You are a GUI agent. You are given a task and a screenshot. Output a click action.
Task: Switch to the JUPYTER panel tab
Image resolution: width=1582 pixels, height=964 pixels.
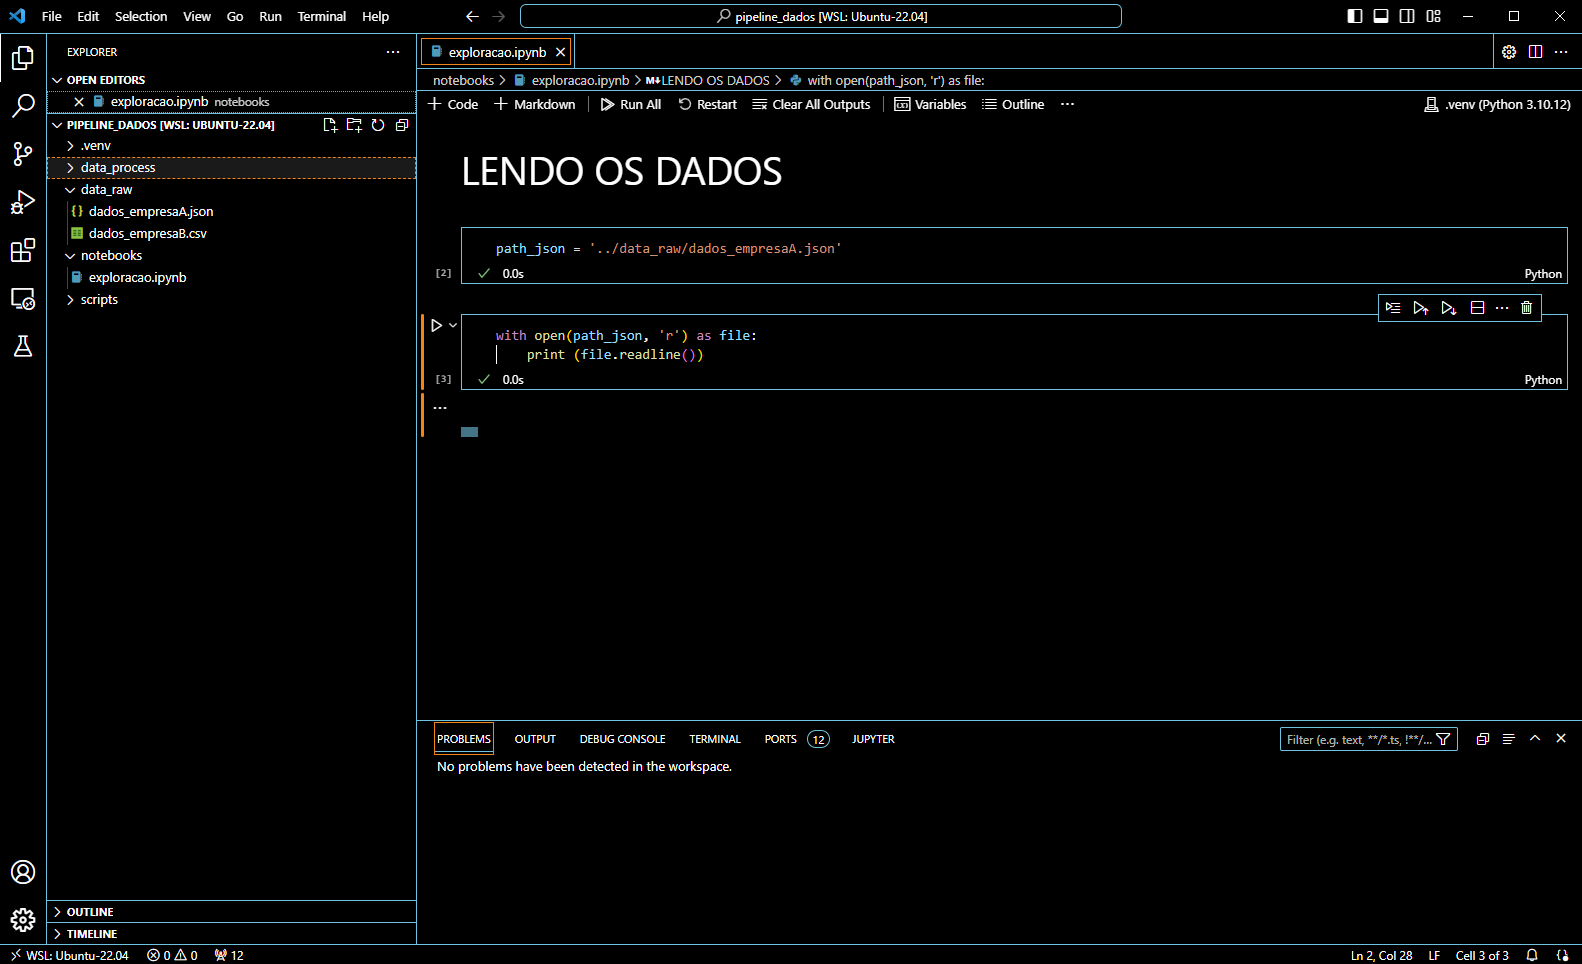coord(873,739)
